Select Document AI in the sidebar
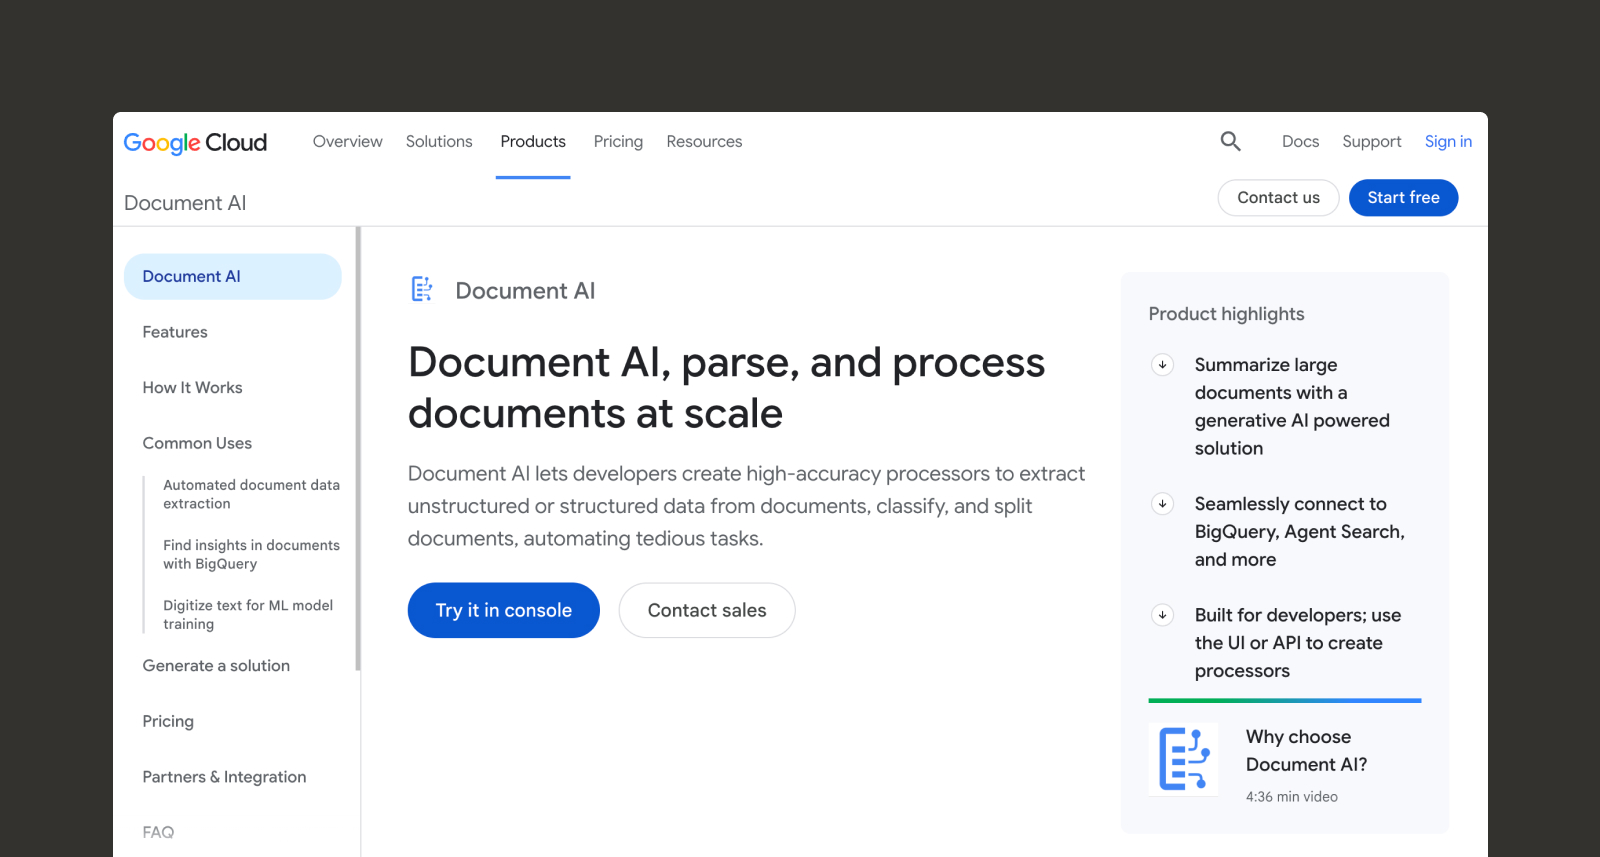1600x857 pixels. (232, 276)
